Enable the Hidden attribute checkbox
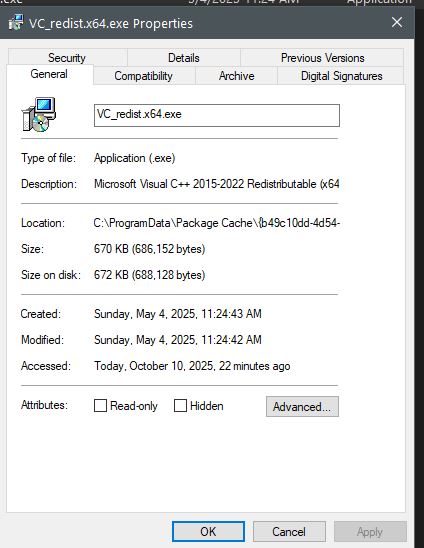Image resolution: width=424 pixels, height=548 pixels. point(180,406)
